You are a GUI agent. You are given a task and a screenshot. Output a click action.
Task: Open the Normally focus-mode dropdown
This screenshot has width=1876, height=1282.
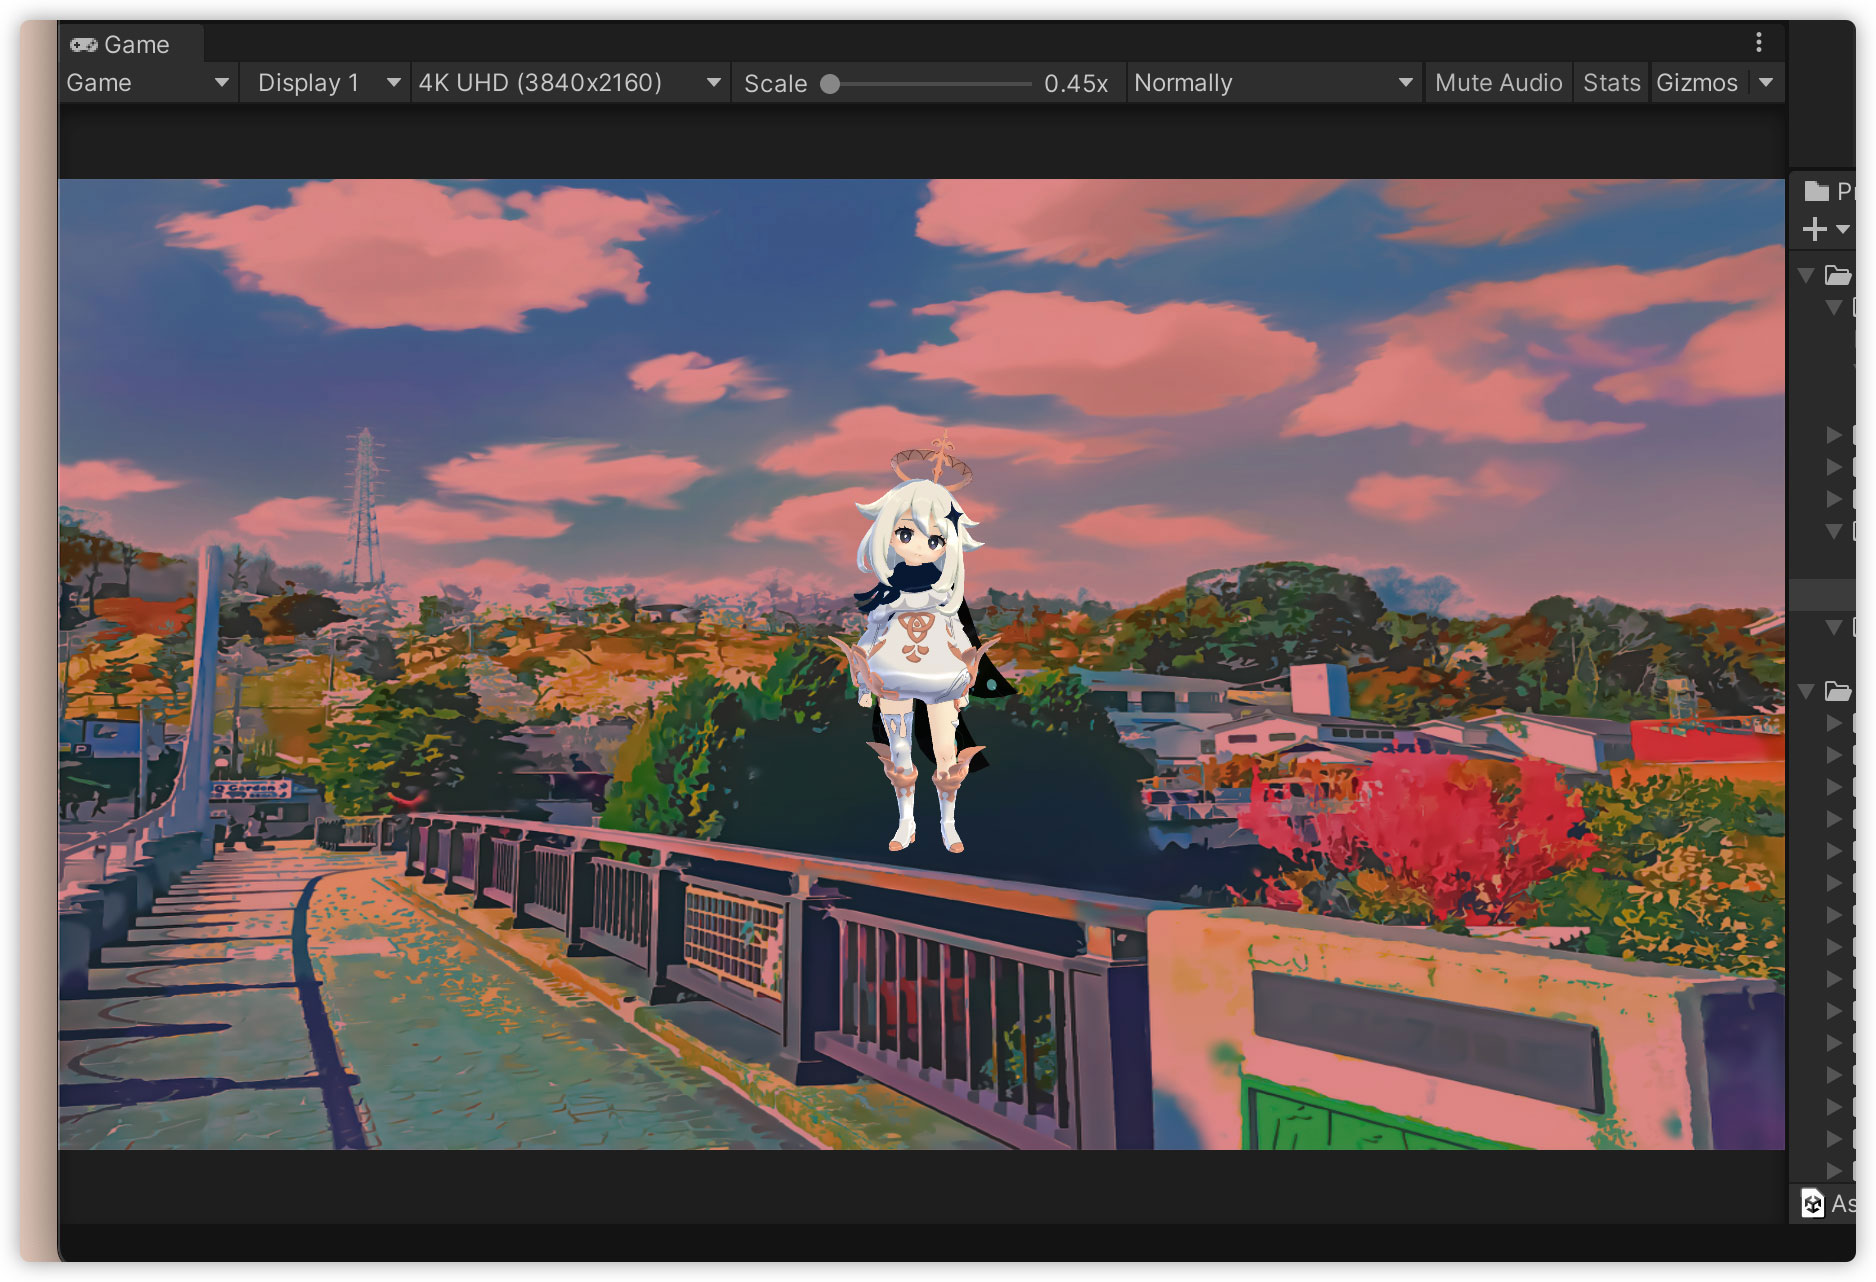[1274, 83]
